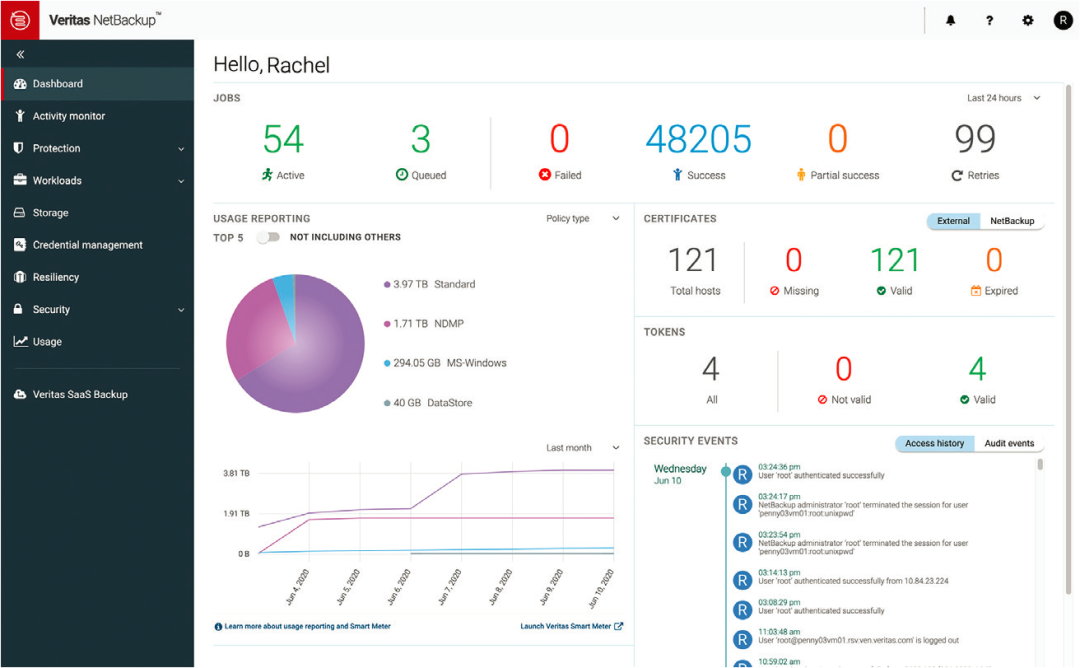1080x668 pixels.
Task: Click the notifications bell icon
Action: pos(950,20)
